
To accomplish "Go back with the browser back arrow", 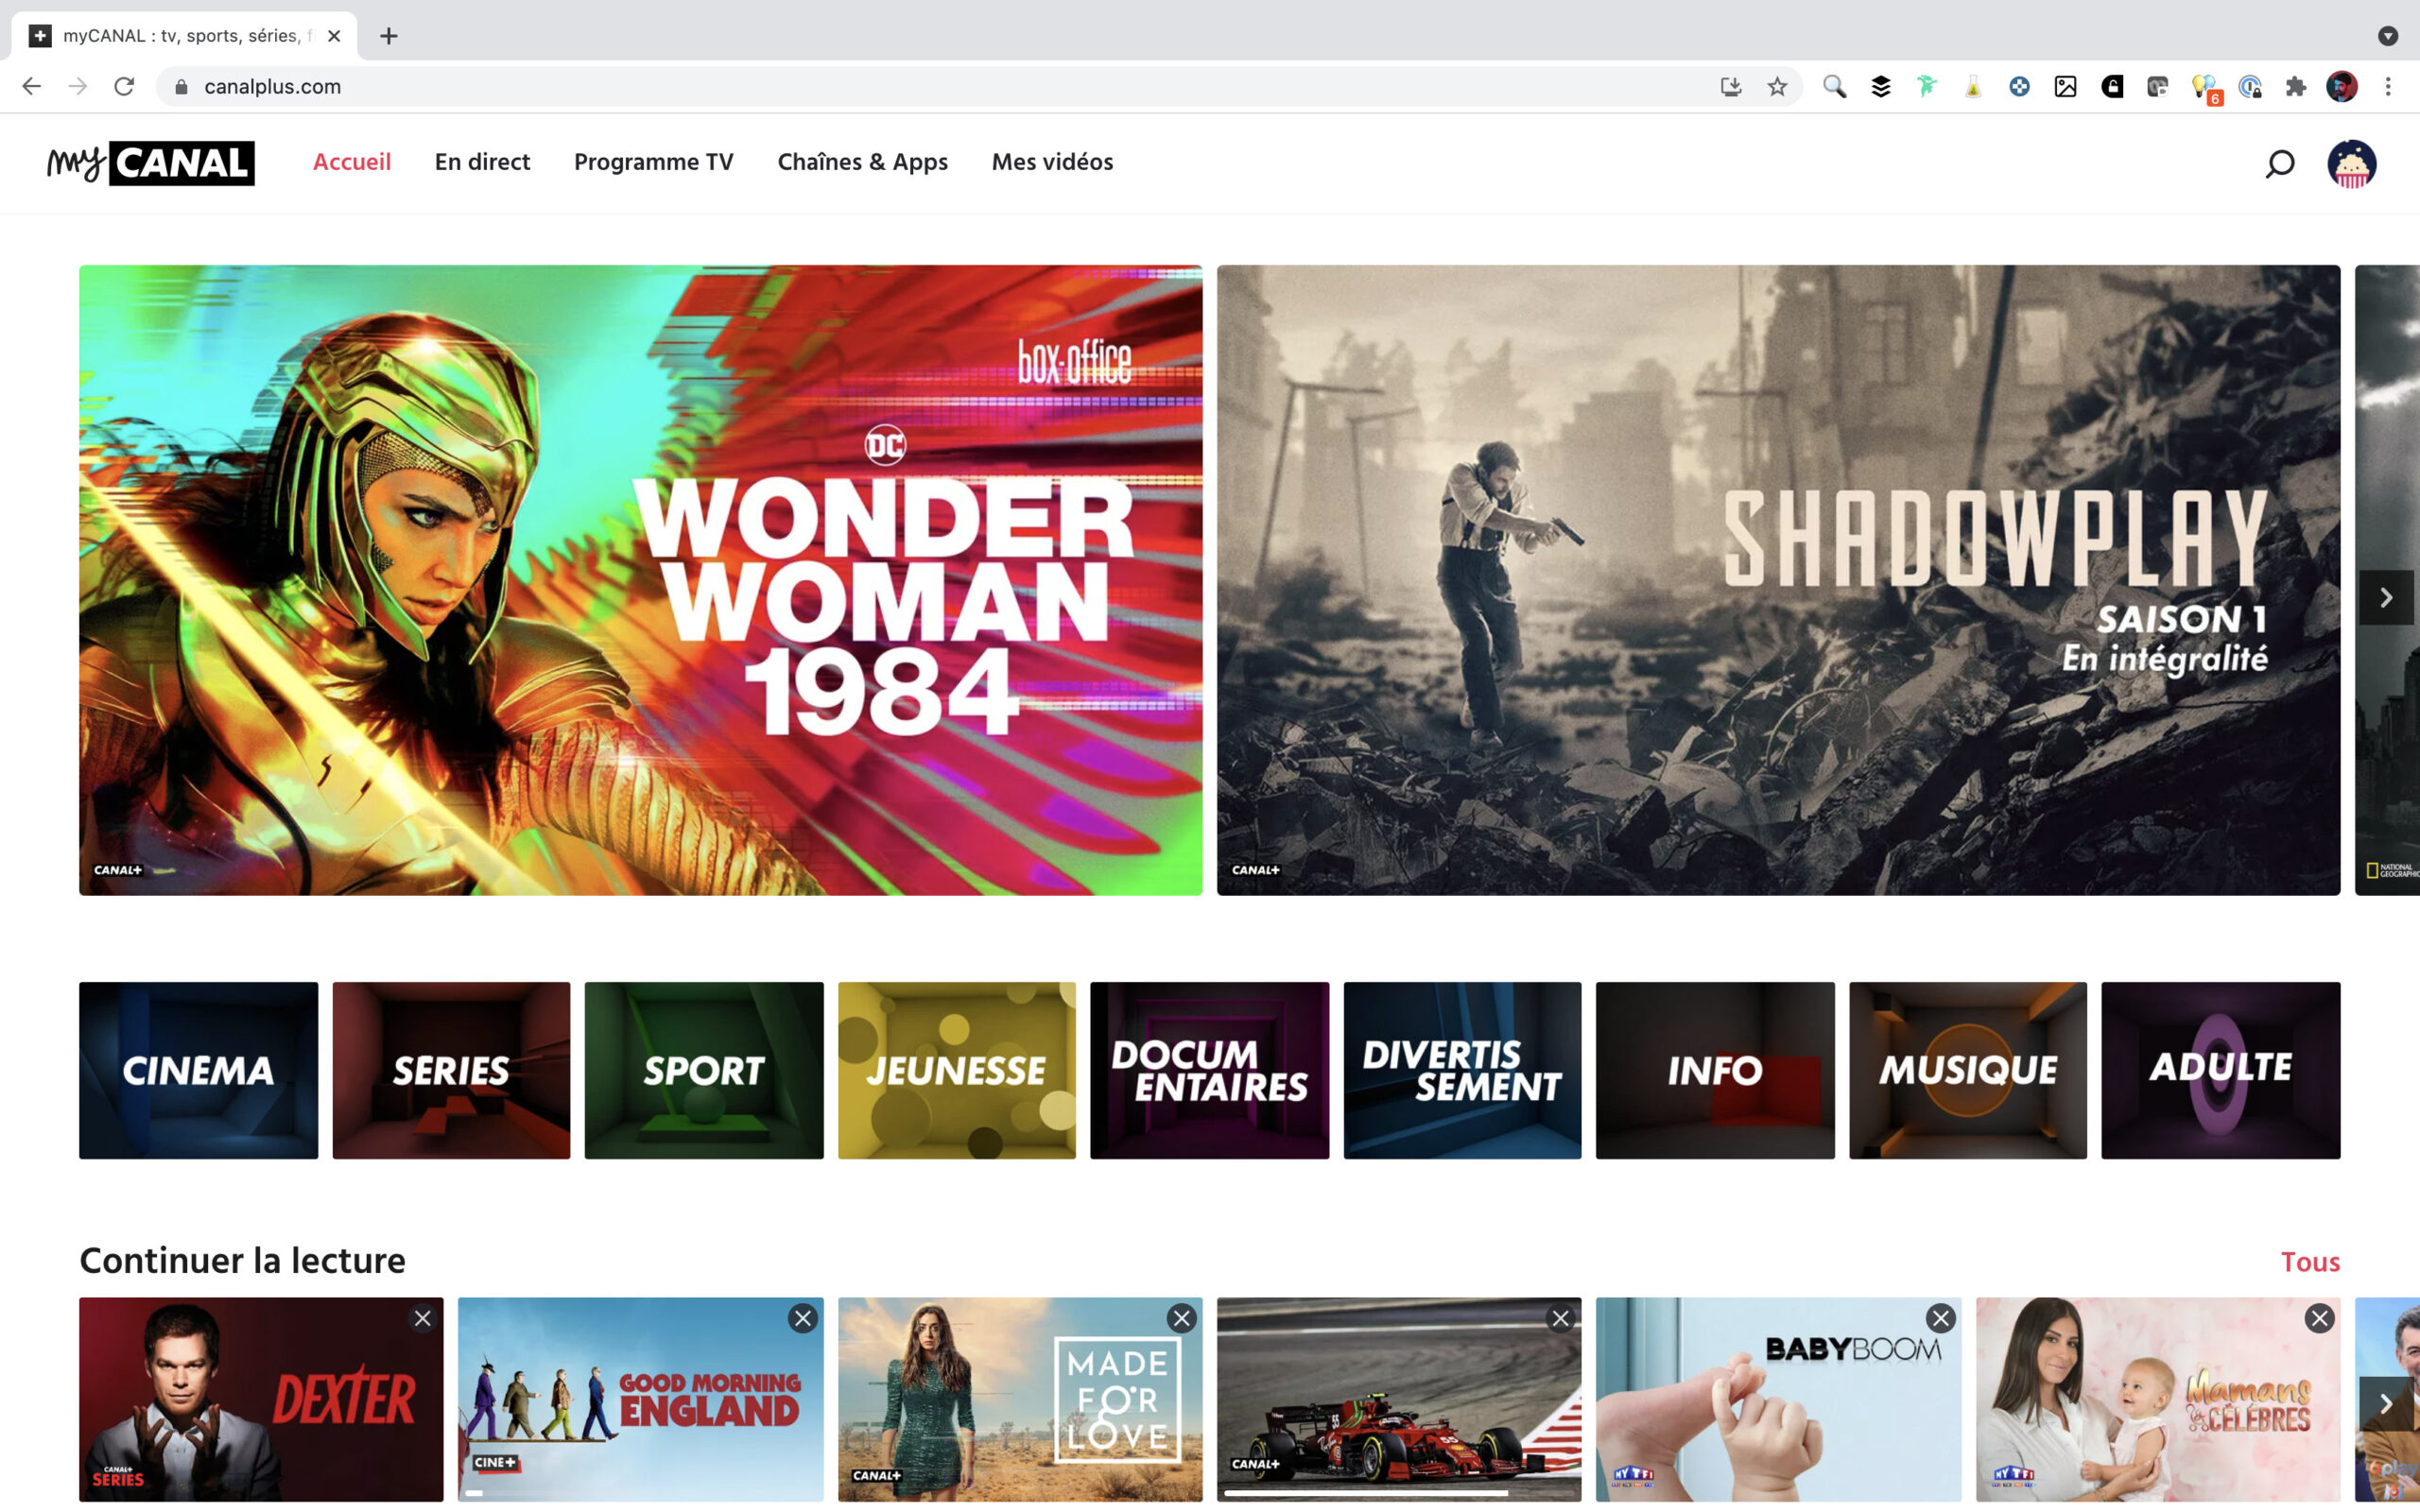I will pos(31,87).
